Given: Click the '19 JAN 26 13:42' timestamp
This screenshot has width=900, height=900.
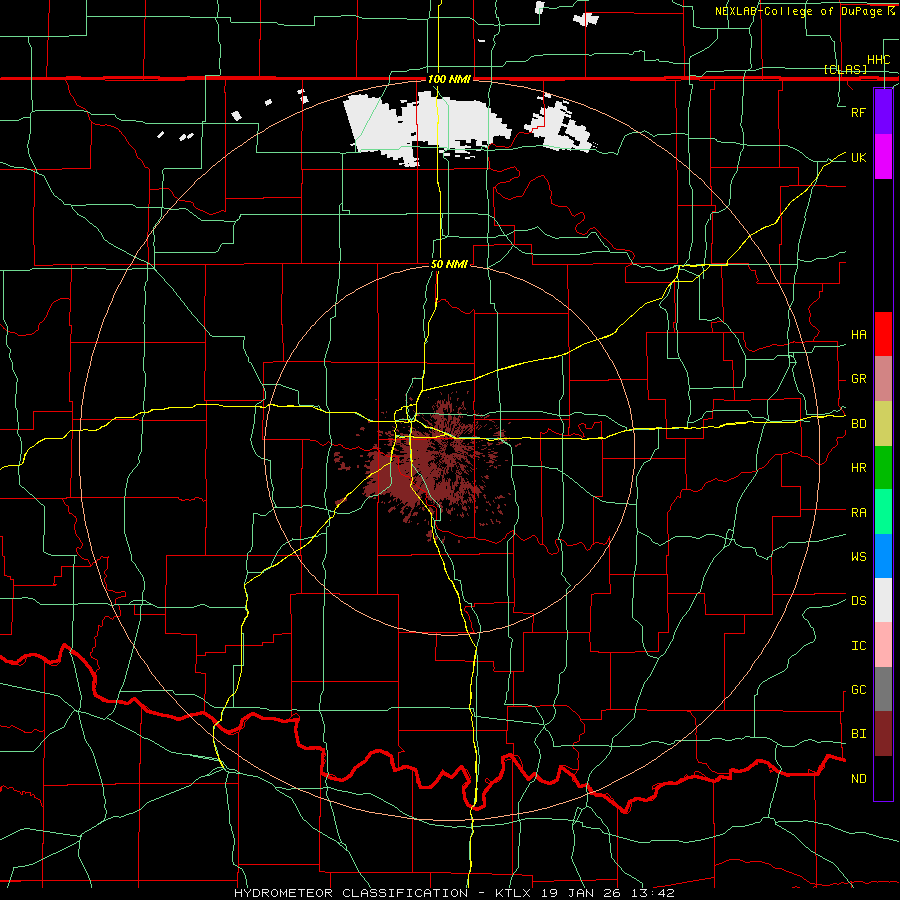Looking at the screenshot, I should [607, 893].
